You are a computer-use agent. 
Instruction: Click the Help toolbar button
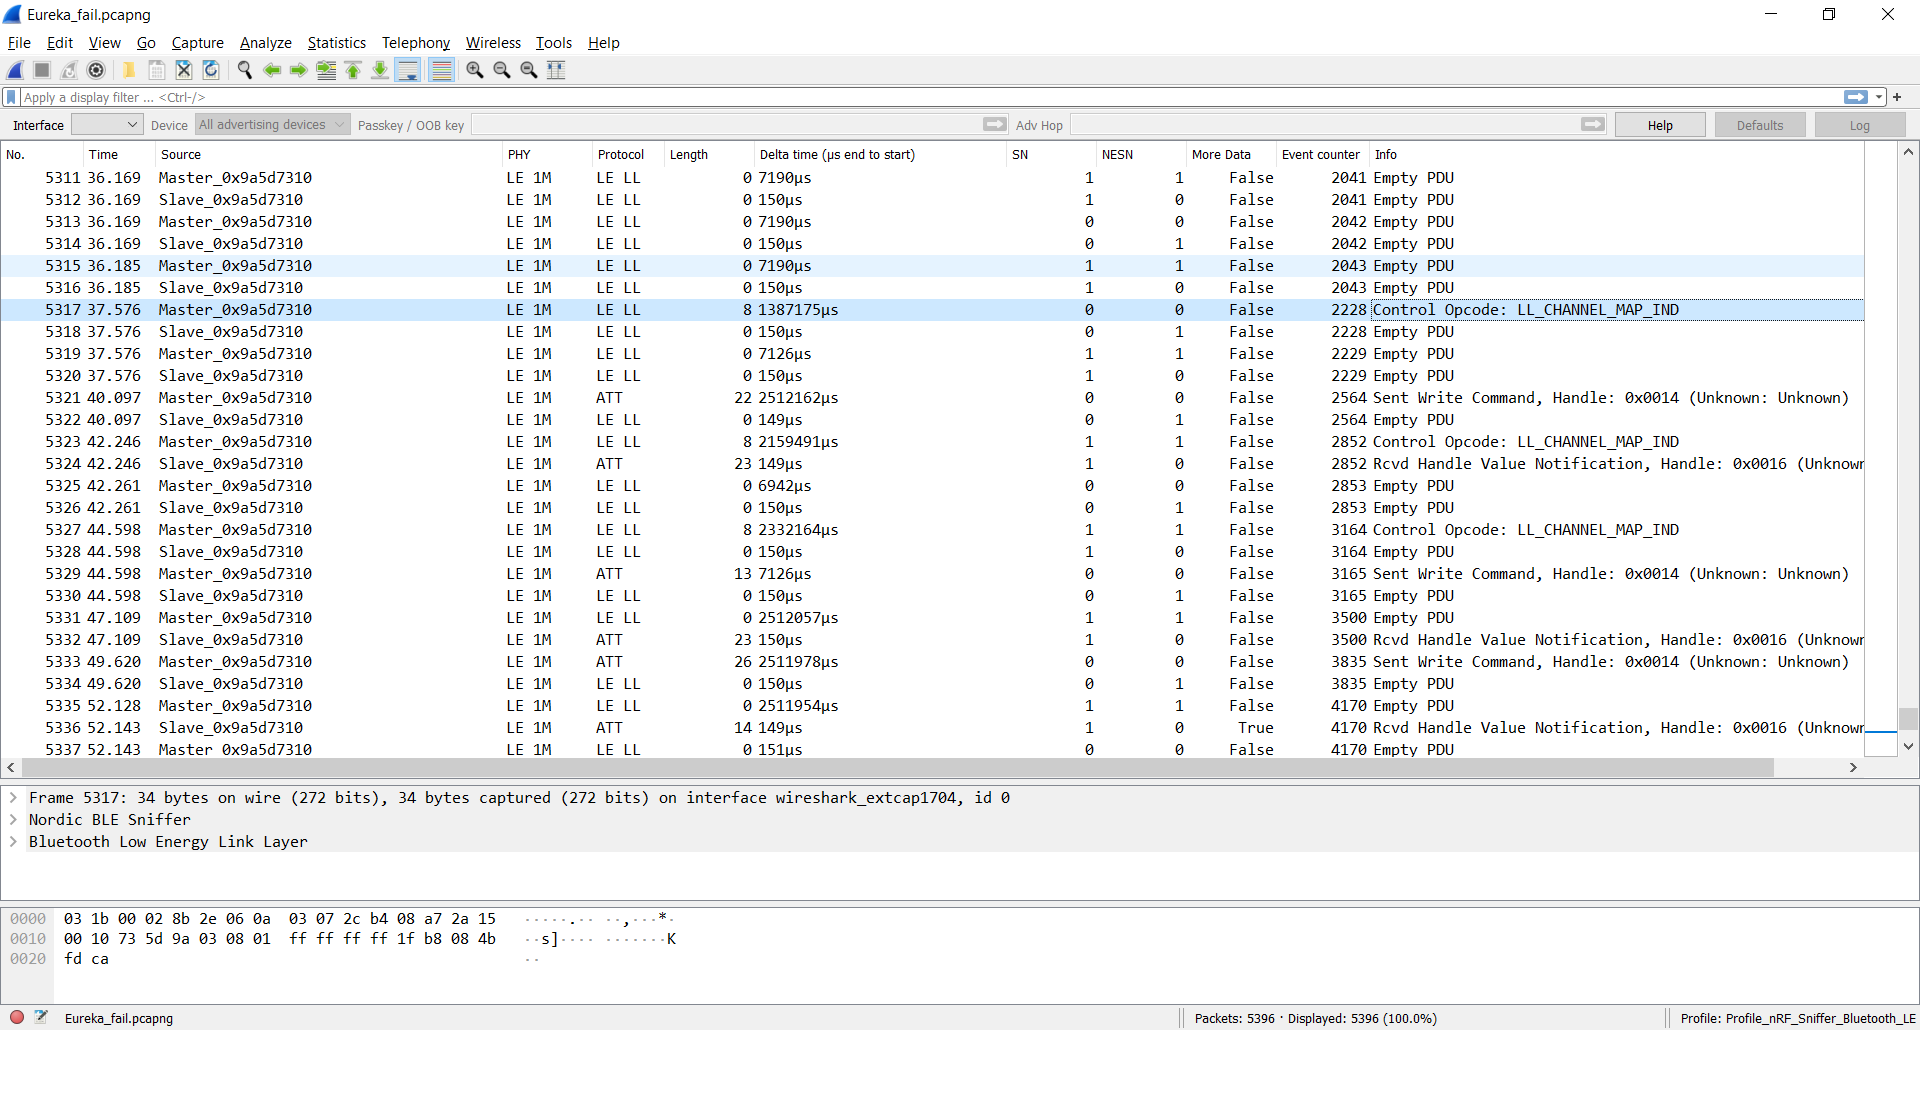[x=1660, y=125]
